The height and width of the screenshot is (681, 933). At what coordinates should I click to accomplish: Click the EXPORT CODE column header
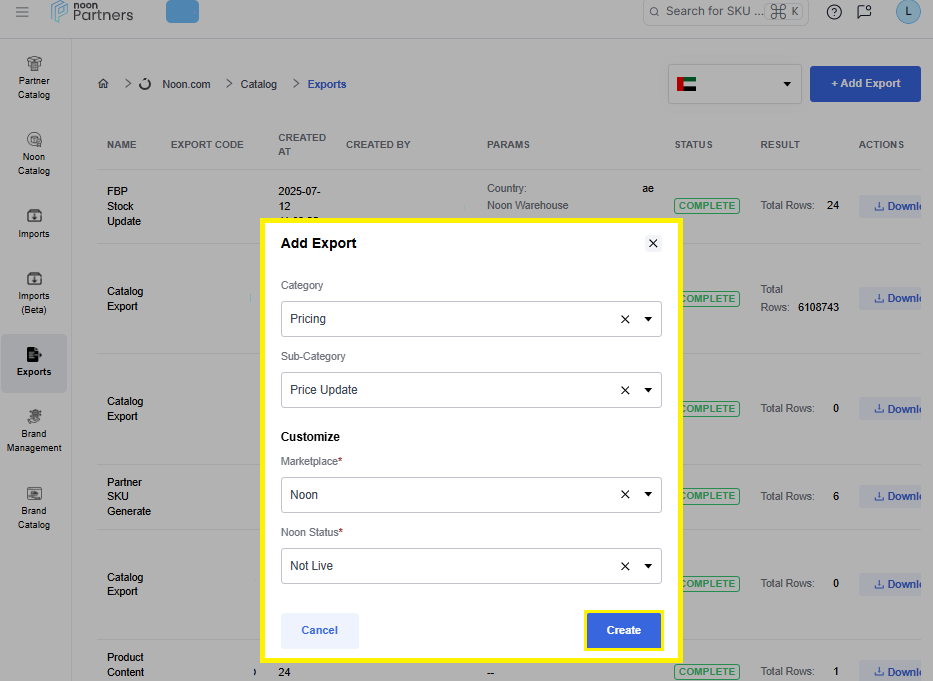(x=207, y=145)
